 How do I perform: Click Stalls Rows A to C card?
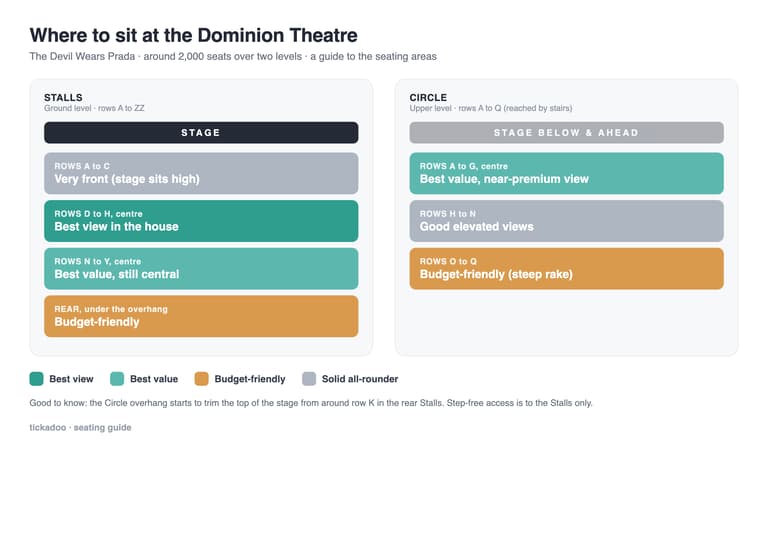201,173
